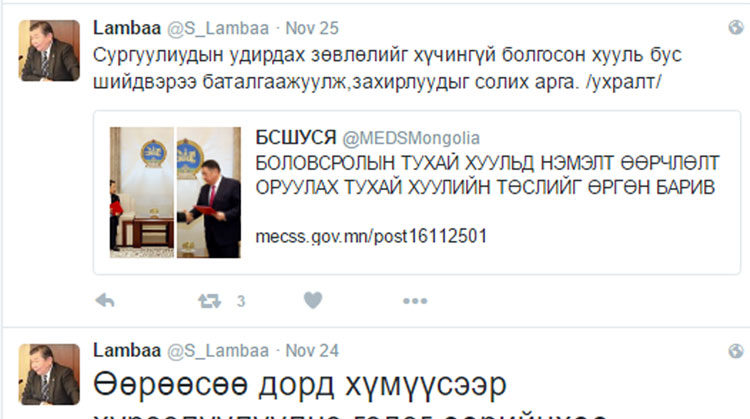Open Lambaa avatar on Nov 24 tweet

(49, 375)
